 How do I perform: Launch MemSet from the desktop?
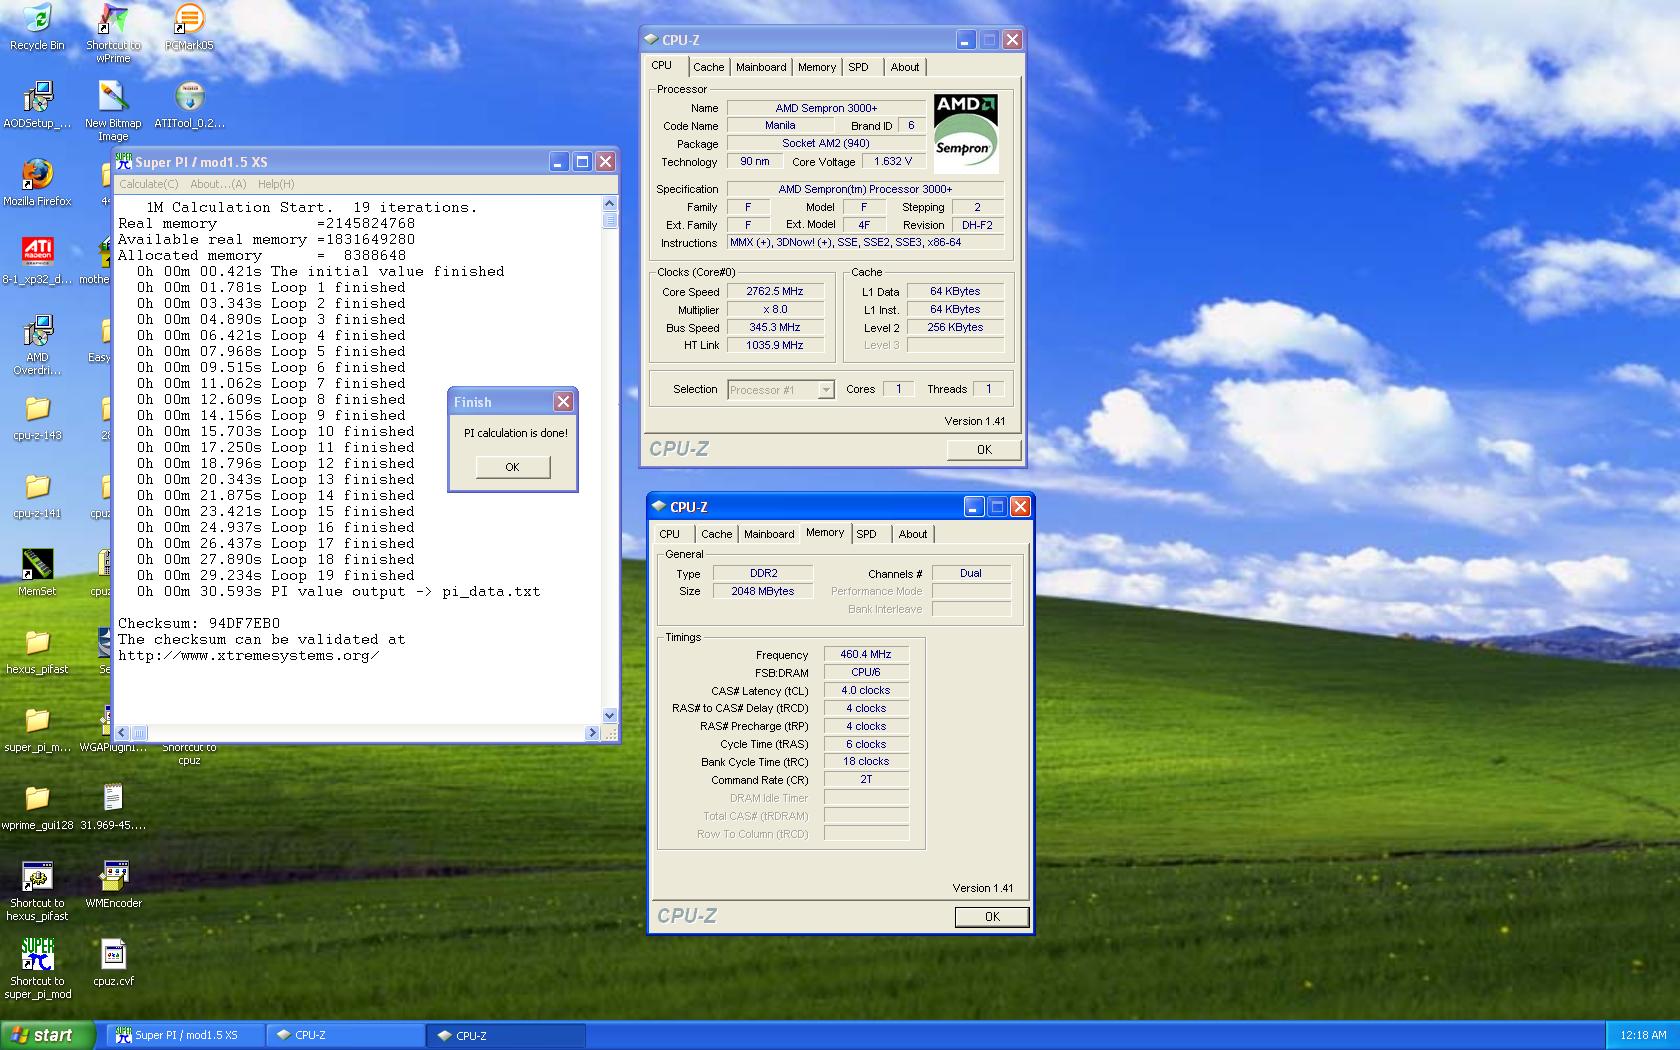[37, 573]
